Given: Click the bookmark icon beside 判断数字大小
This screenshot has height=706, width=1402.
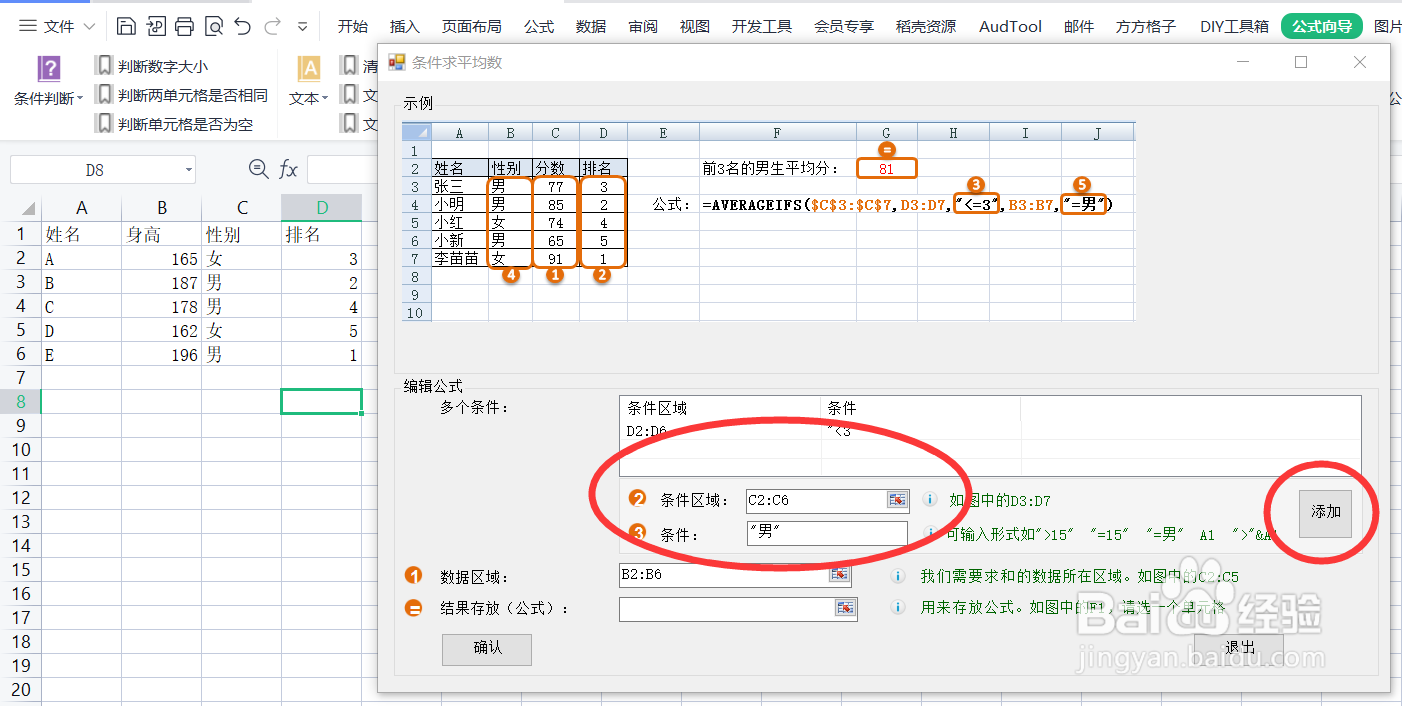Looking at the screenshot, I should coord(104,65).
